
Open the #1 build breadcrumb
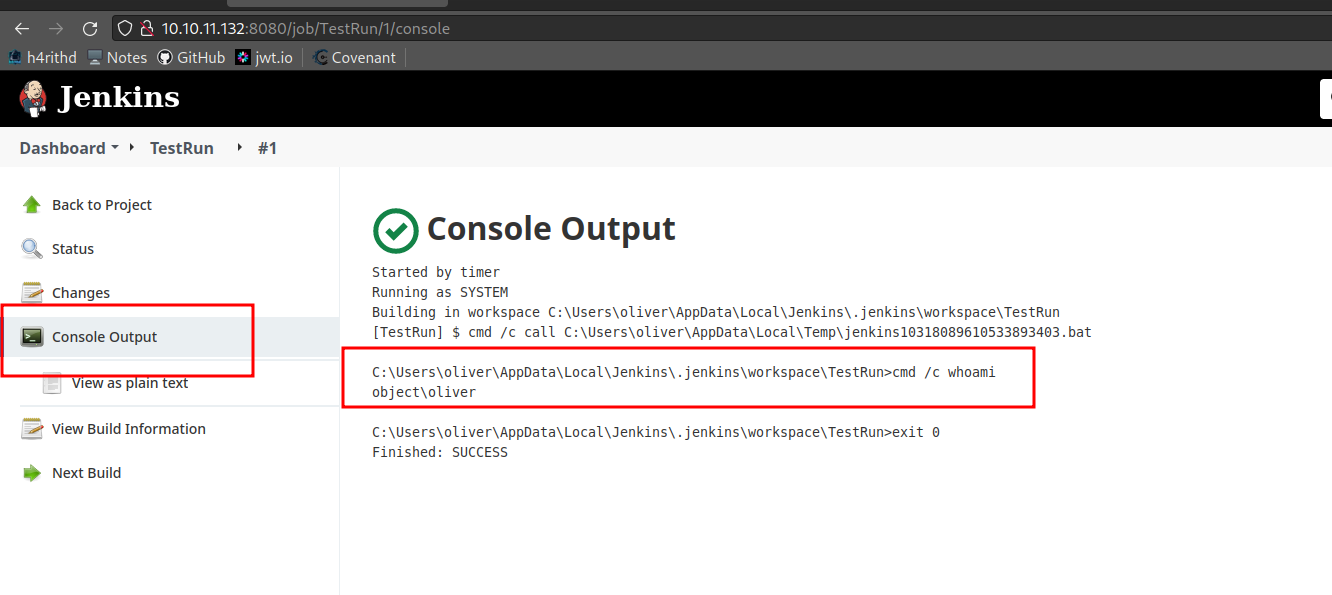(x=267, y=148)
